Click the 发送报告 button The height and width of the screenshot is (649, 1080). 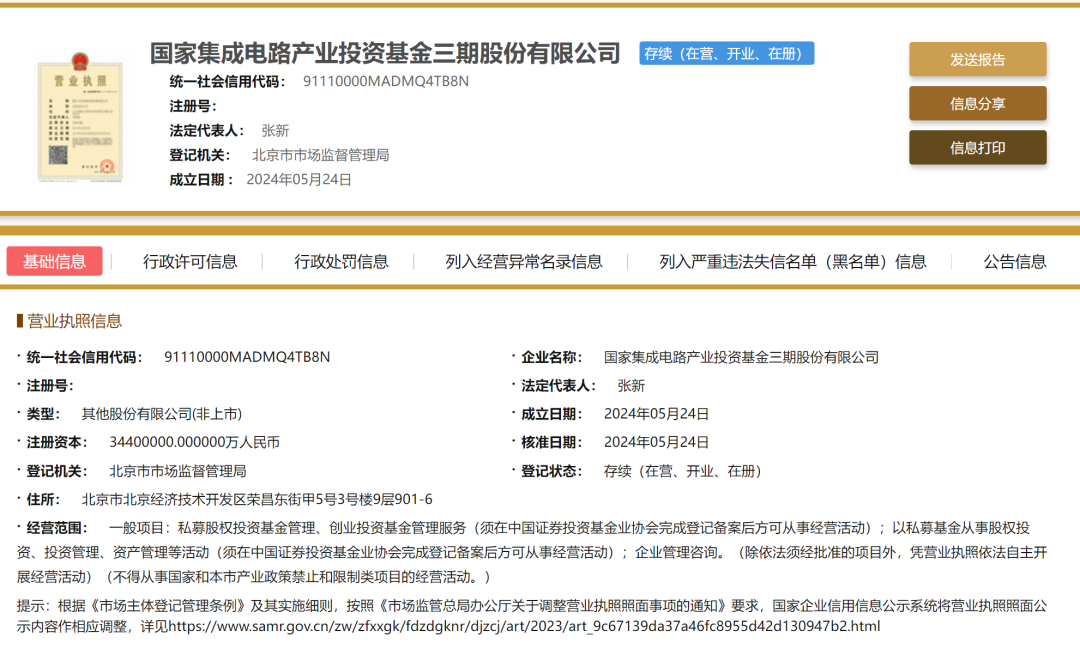pos(977,59)
